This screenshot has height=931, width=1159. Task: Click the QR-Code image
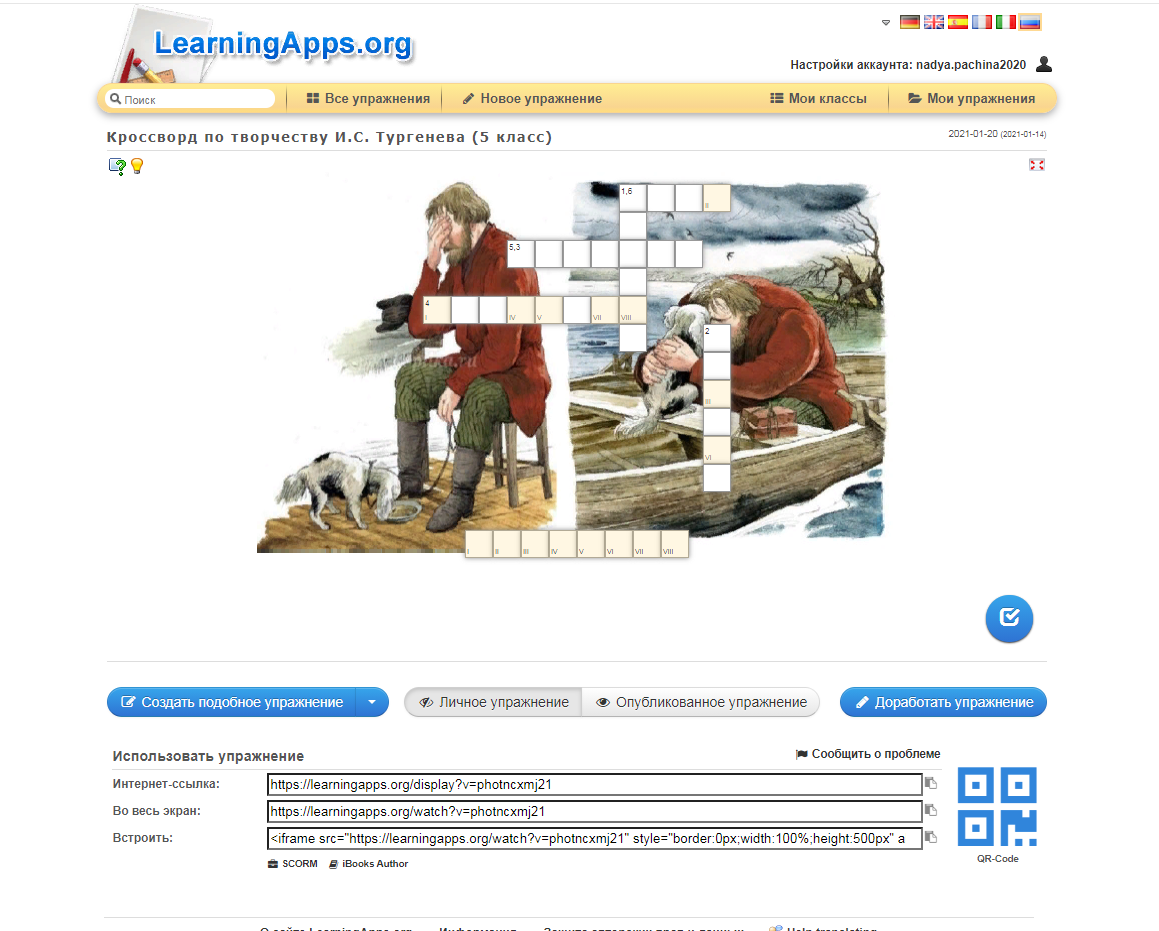coord(997,806)
